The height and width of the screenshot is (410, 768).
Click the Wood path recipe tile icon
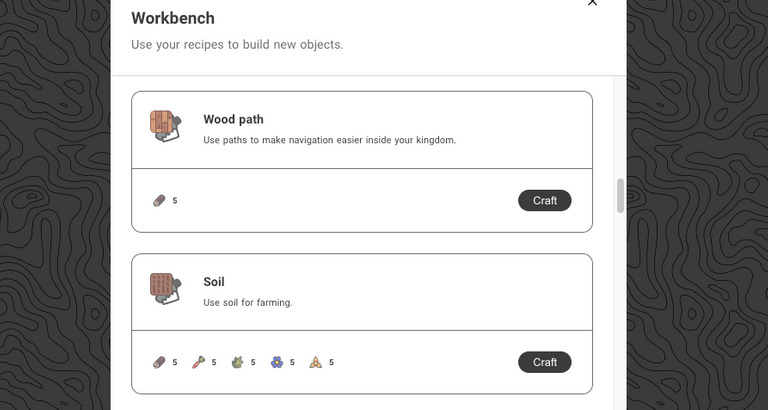(166, 126)
